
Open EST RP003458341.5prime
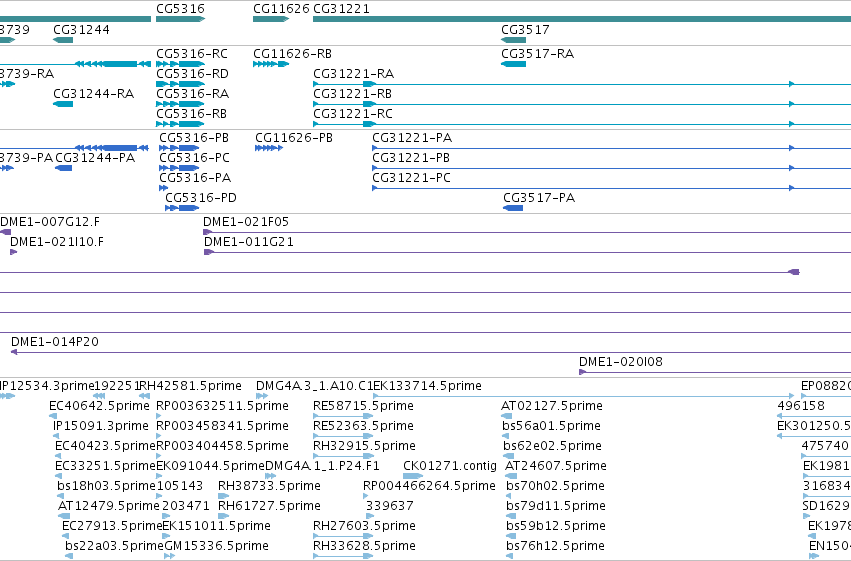(x=223, y=425)
